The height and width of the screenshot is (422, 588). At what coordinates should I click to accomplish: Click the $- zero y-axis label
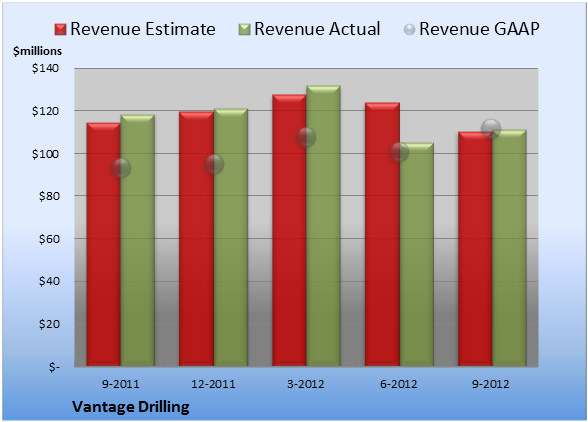[54, 367]
